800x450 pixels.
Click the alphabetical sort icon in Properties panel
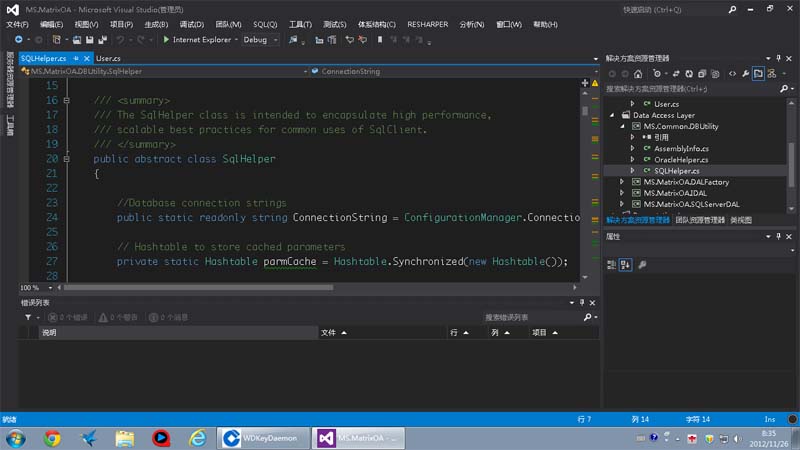(x=625, y=265)
